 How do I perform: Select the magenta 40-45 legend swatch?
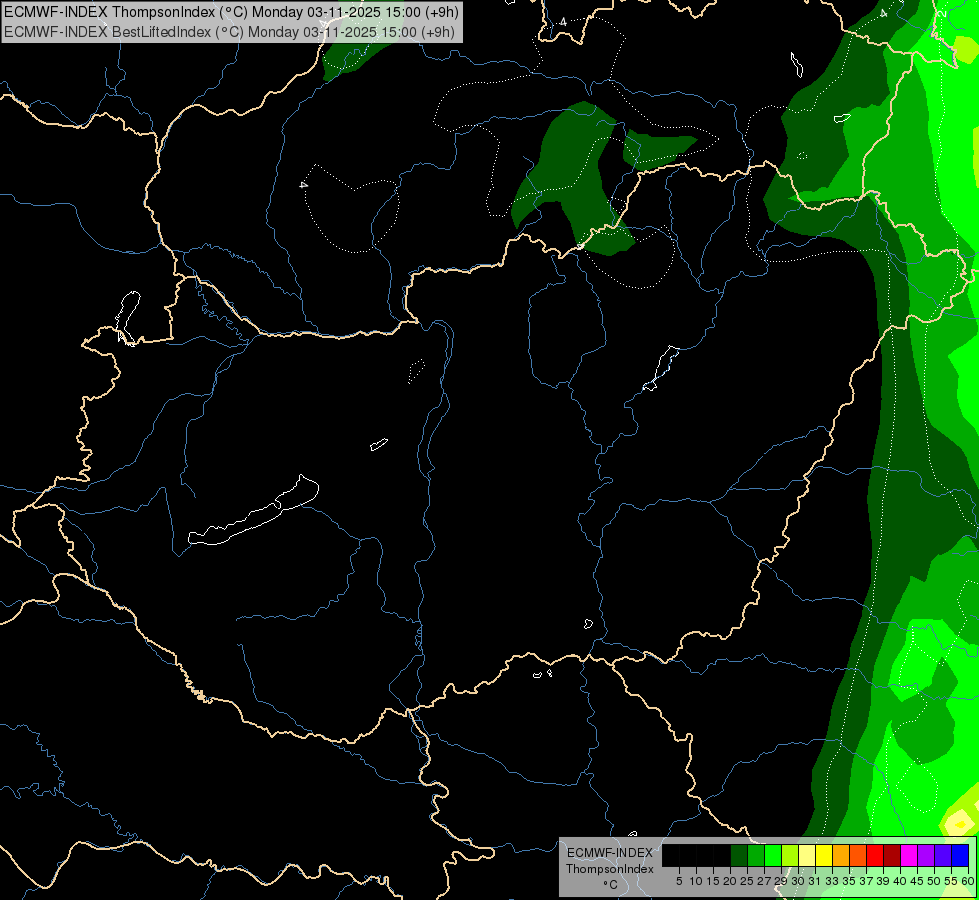909,855
